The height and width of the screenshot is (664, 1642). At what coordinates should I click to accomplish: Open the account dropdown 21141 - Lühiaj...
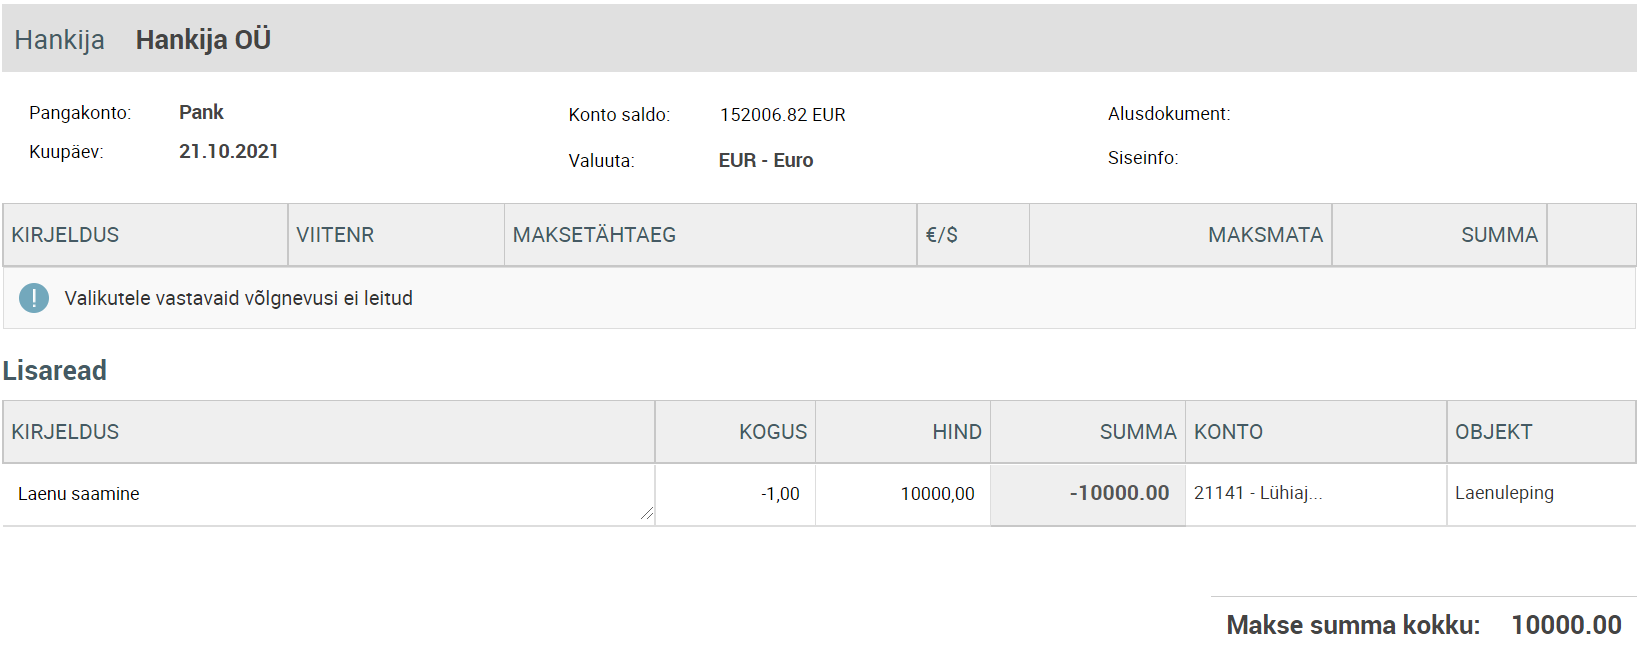tap(1314, 493)
